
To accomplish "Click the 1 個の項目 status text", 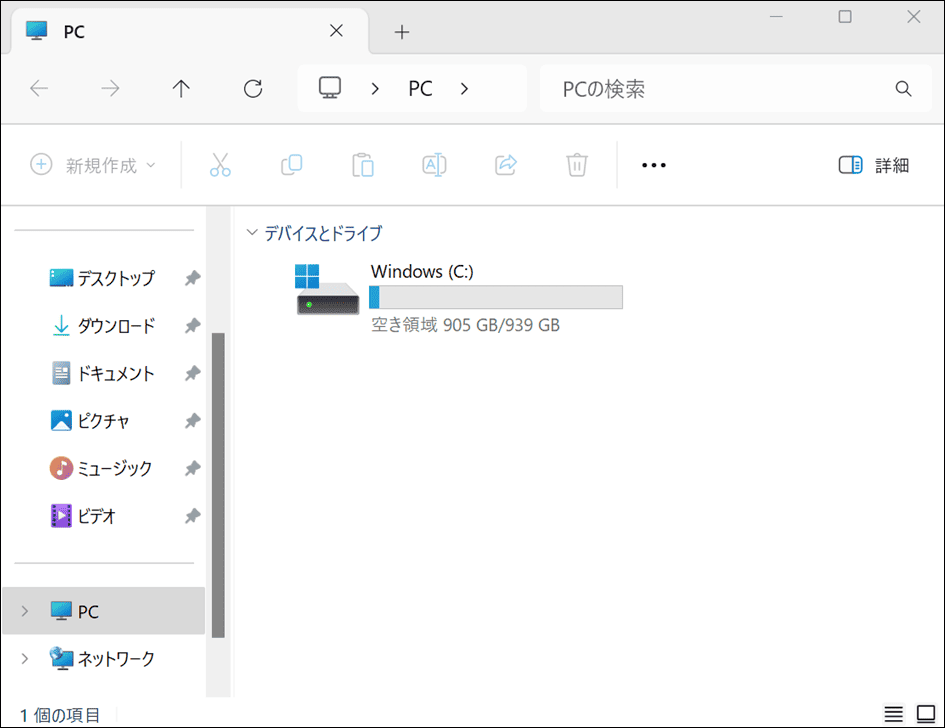I will (60, 715).
